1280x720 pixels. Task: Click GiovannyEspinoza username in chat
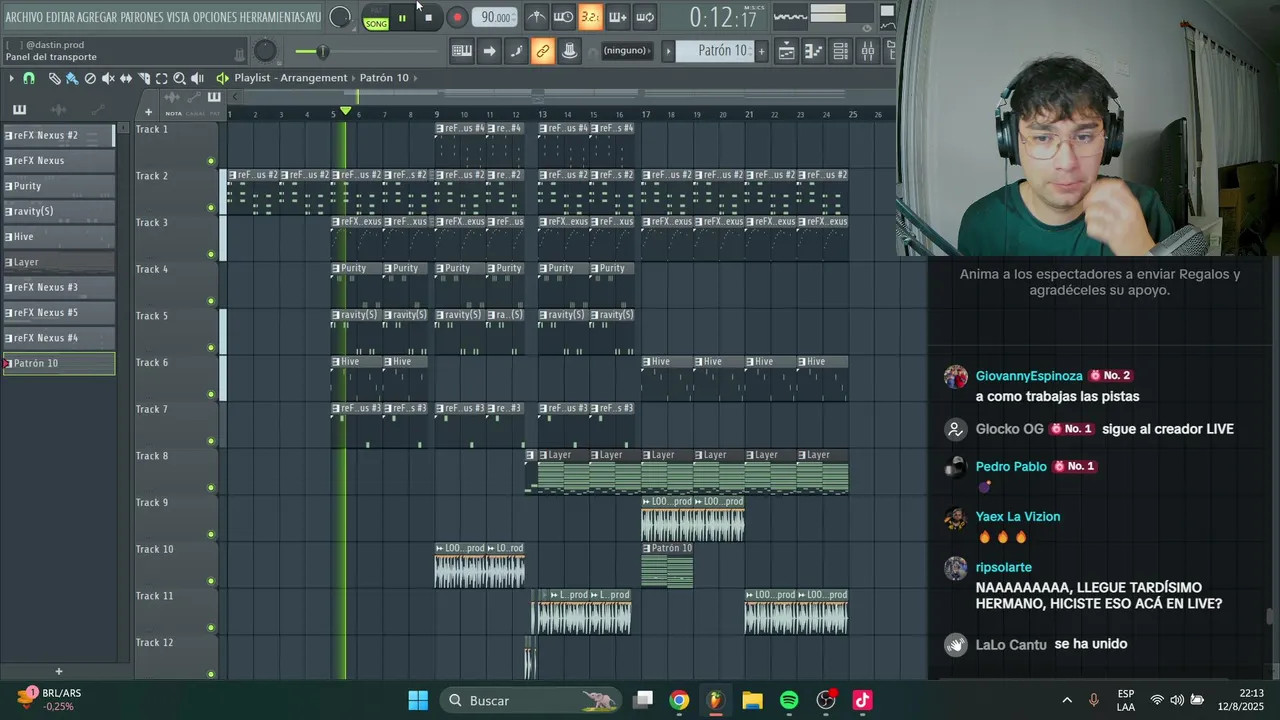point(1029,376)
